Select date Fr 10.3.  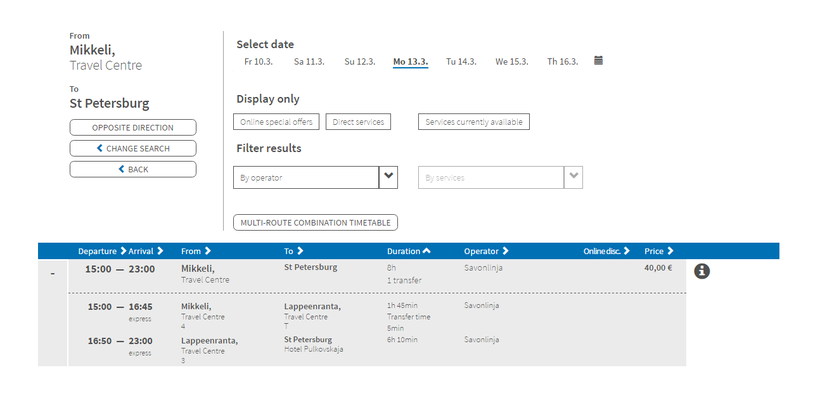[258, 62]
